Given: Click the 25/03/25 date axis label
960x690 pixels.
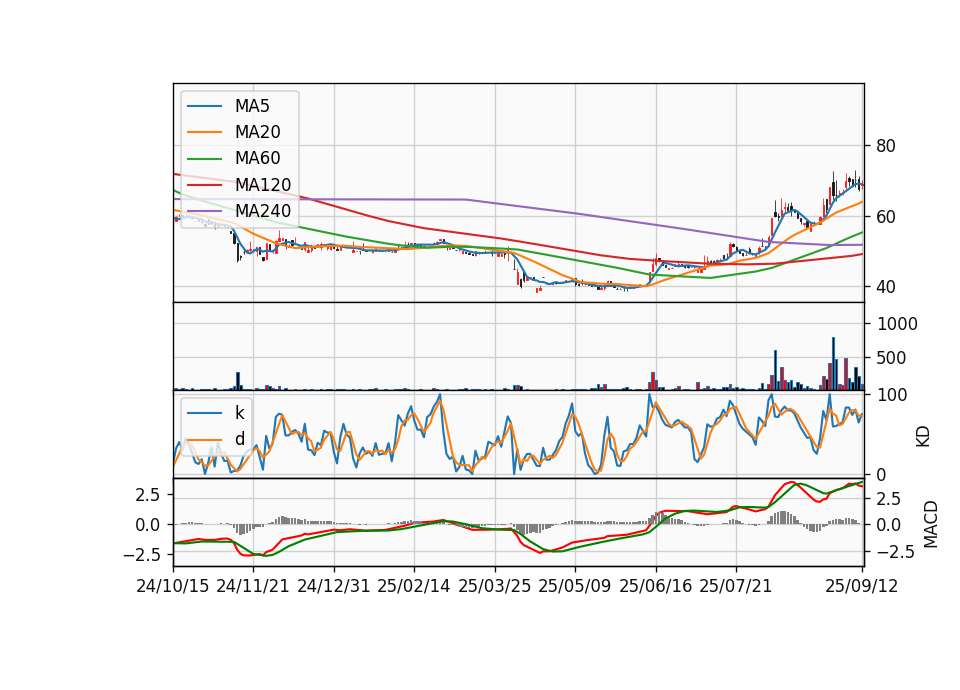Looking at the screenshot, I should tap(494, 586).
